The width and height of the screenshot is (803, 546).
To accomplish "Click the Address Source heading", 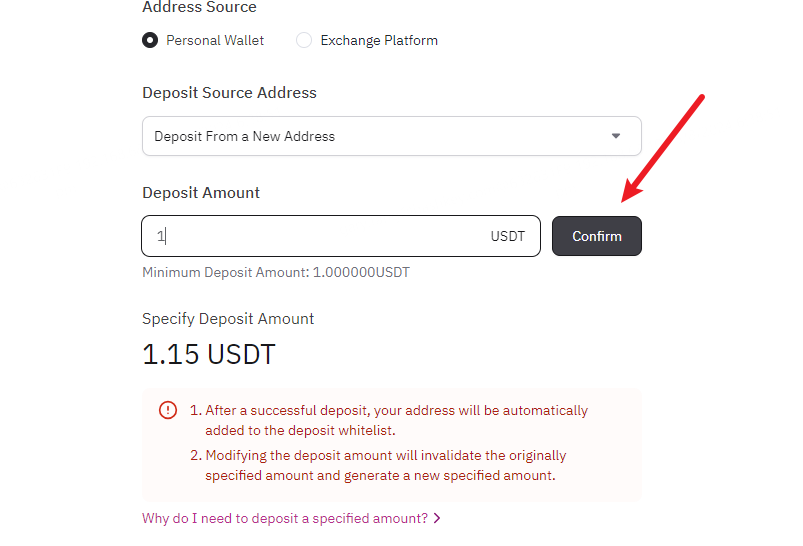I will tap(199, 8).
